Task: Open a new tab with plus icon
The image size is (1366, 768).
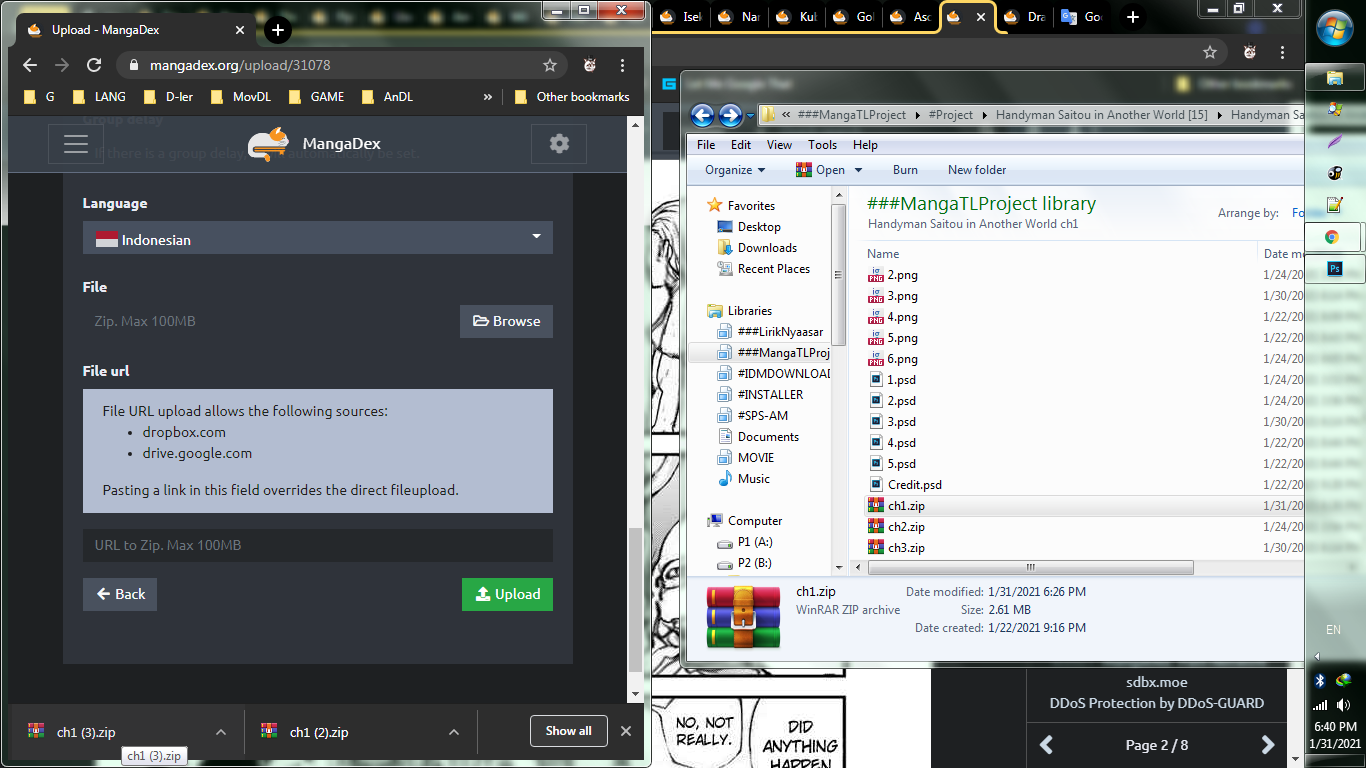Action: (x=278, y=30)
